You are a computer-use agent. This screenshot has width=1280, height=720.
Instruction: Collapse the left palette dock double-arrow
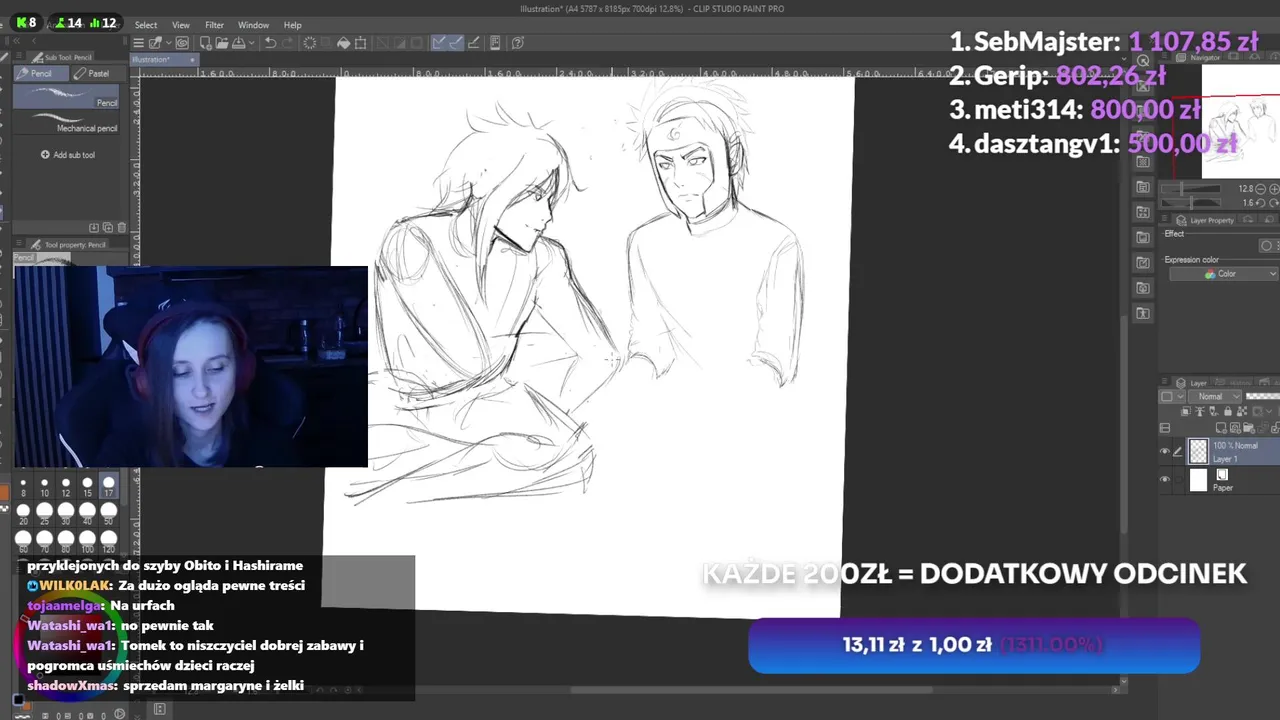pyautogui.click(x=16, y=41)
